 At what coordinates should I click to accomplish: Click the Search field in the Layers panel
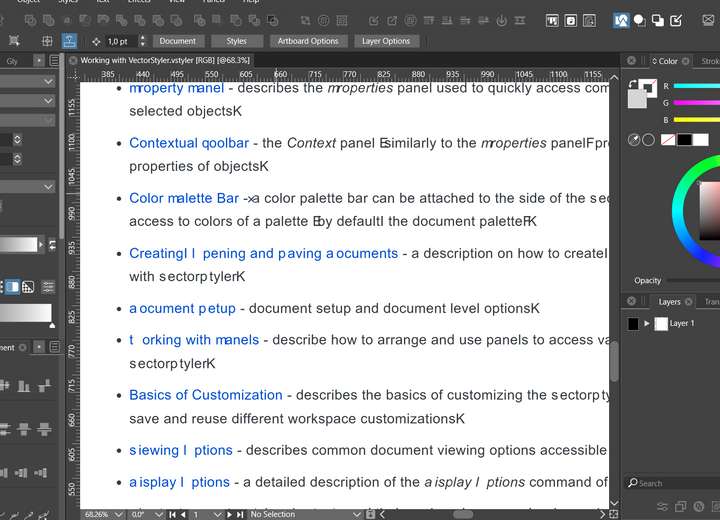673,483
